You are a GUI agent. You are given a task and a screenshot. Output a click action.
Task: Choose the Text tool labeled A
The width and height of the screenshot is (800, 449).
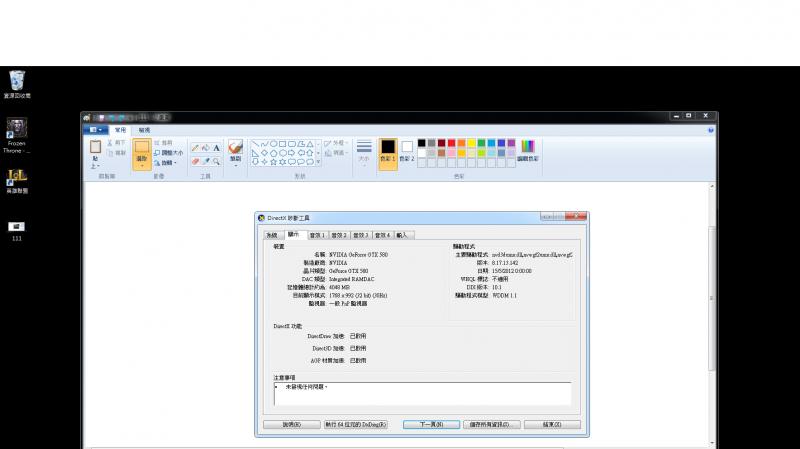216,148
